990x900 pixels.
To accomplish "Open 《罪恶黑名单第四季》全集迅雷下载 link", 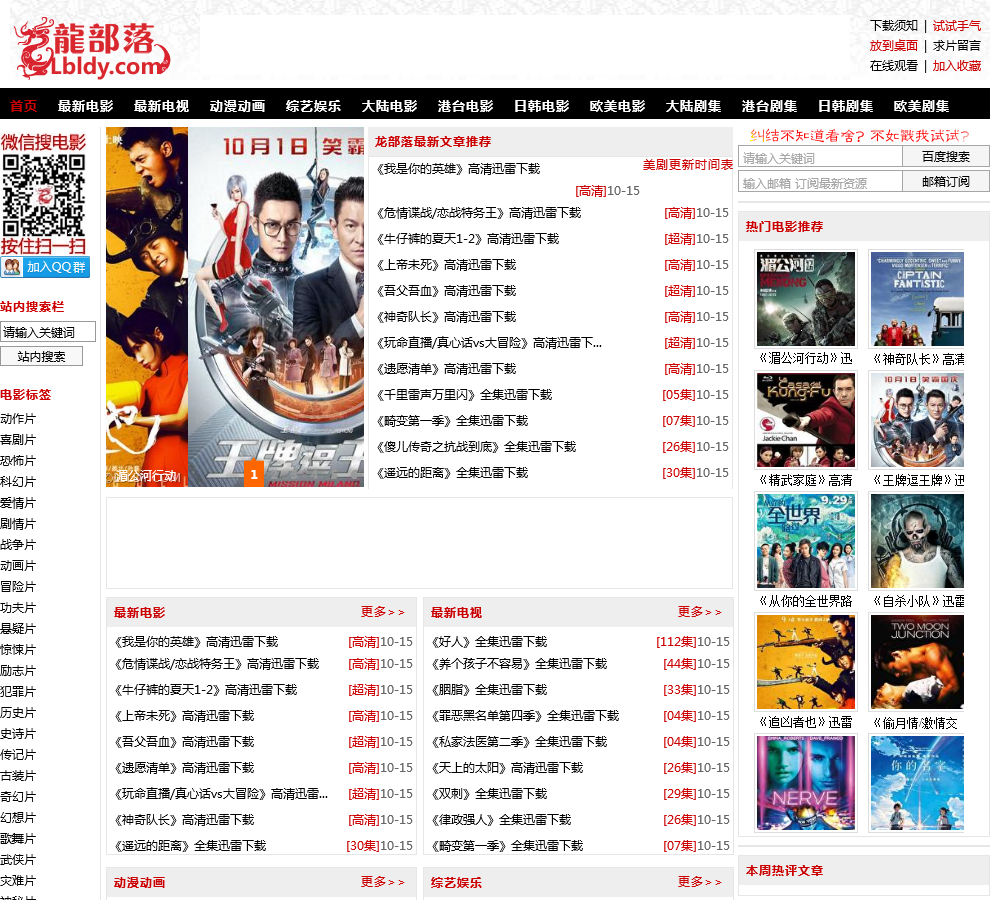I will pyautogui.click(x=525, y=716).
